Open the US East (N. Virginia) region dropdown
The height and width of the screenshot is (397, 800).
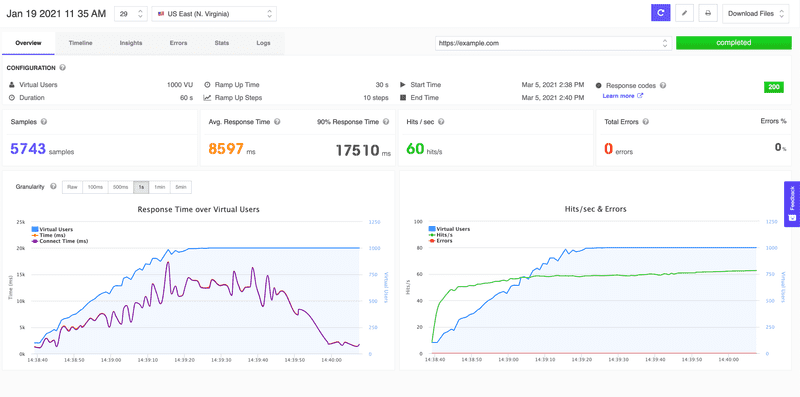point(214,14)
